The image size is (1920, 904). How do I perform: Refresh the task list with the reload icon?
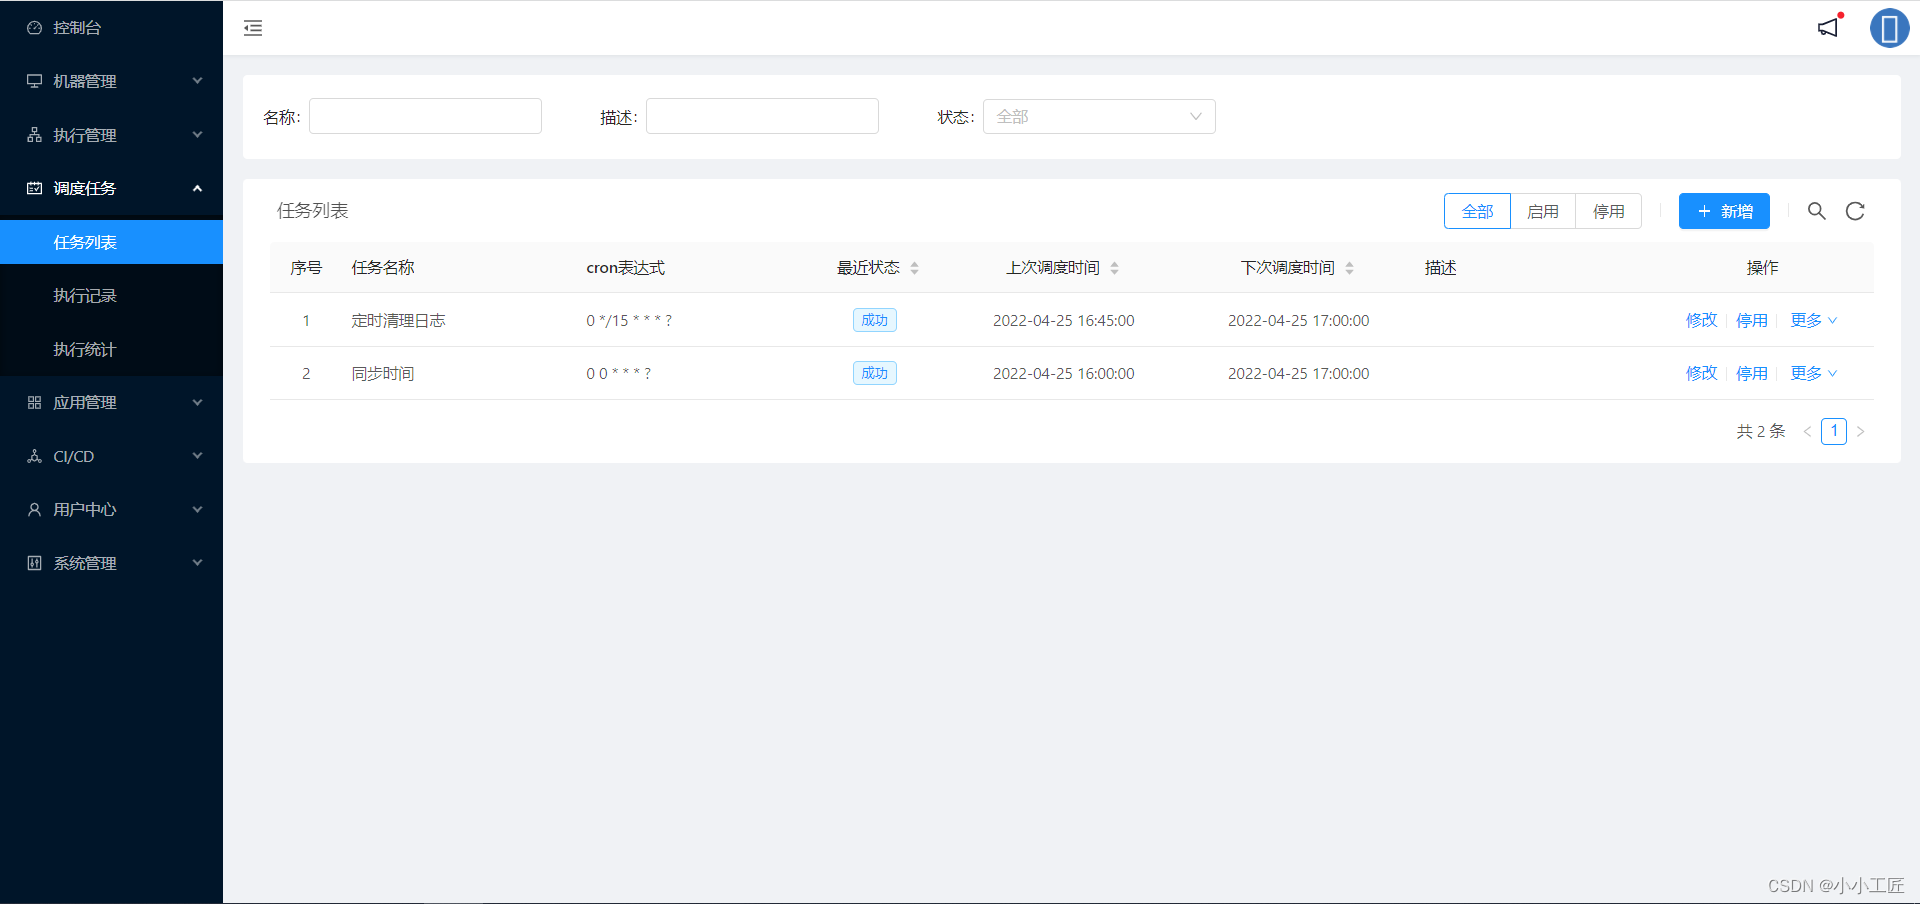[1855, 211]
